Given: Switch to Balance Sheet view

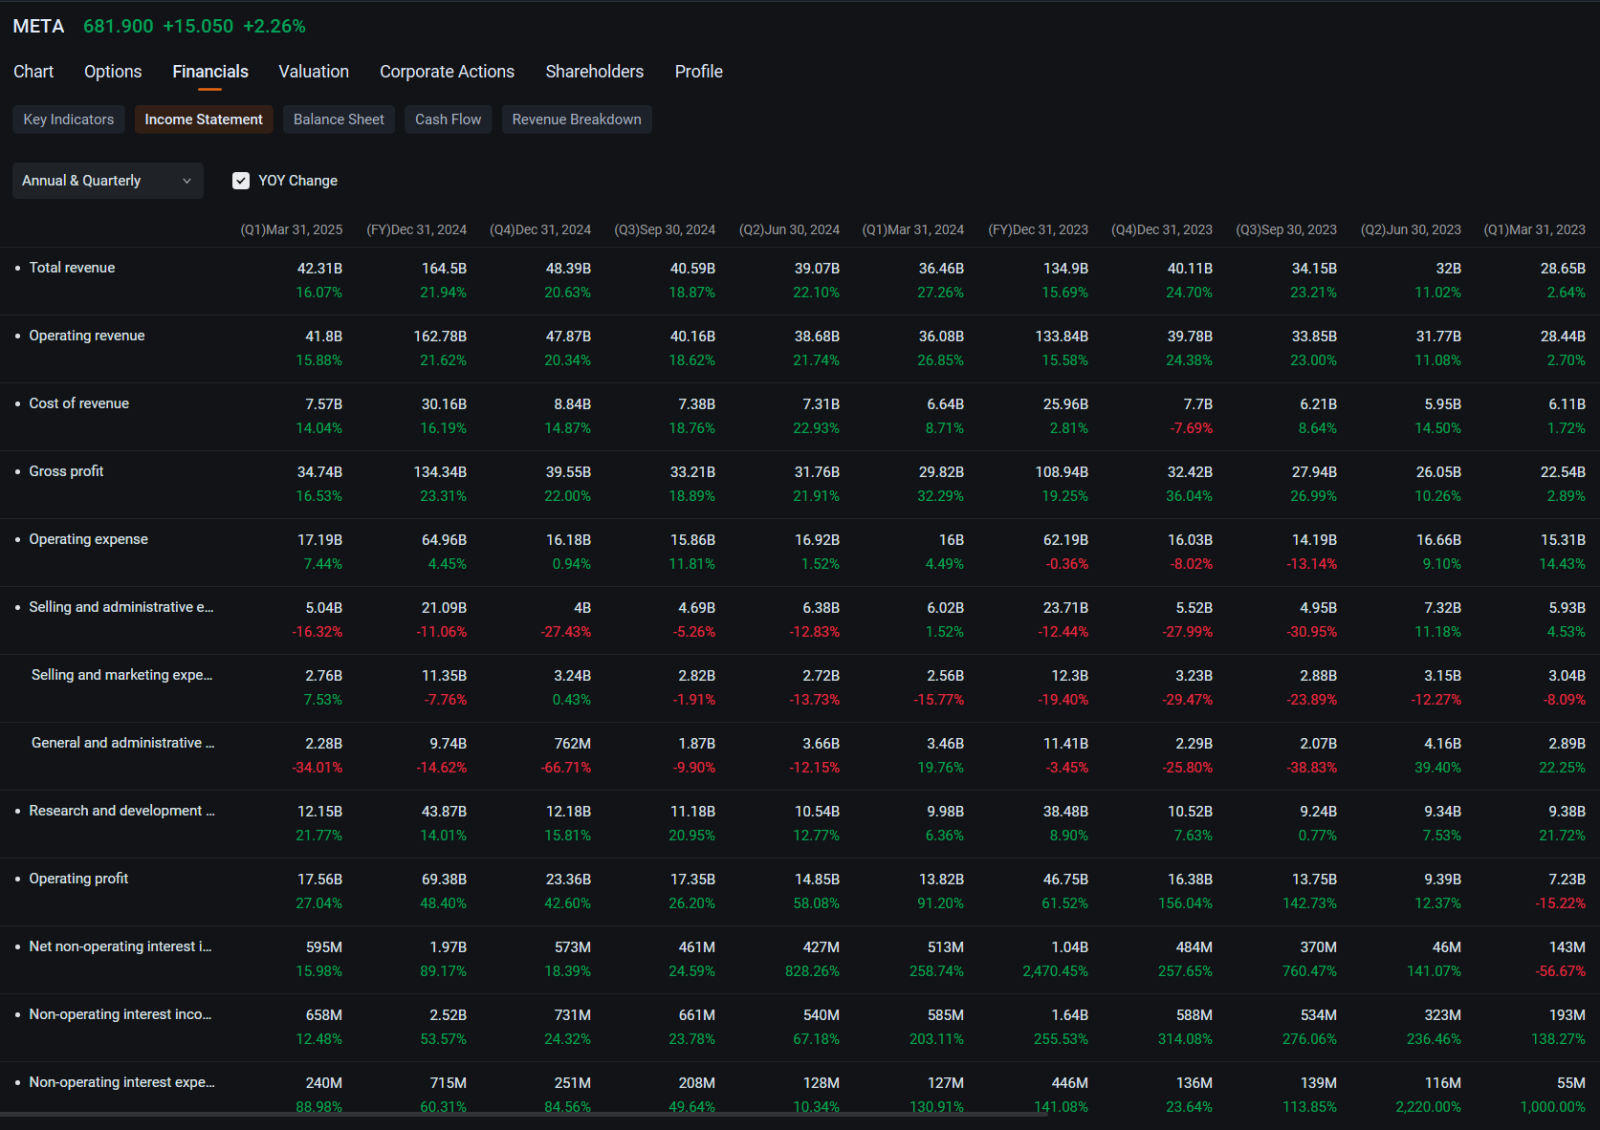Looking at the screenshot, I should coord(339,119).
